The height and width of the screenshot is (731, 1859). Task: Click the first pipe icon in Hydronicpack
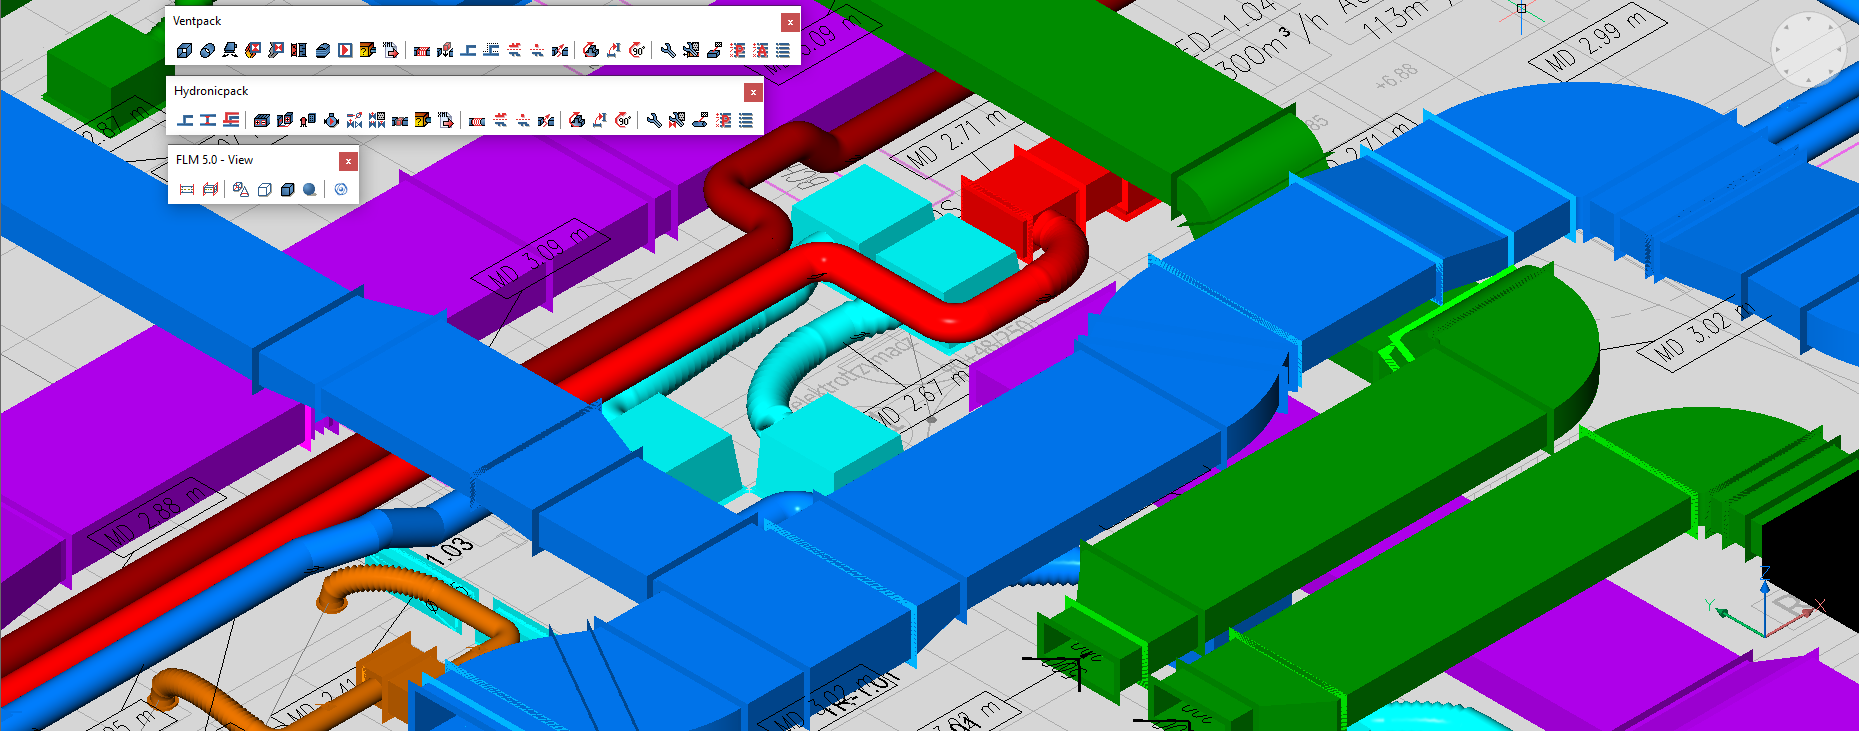[x=185, y=120]
